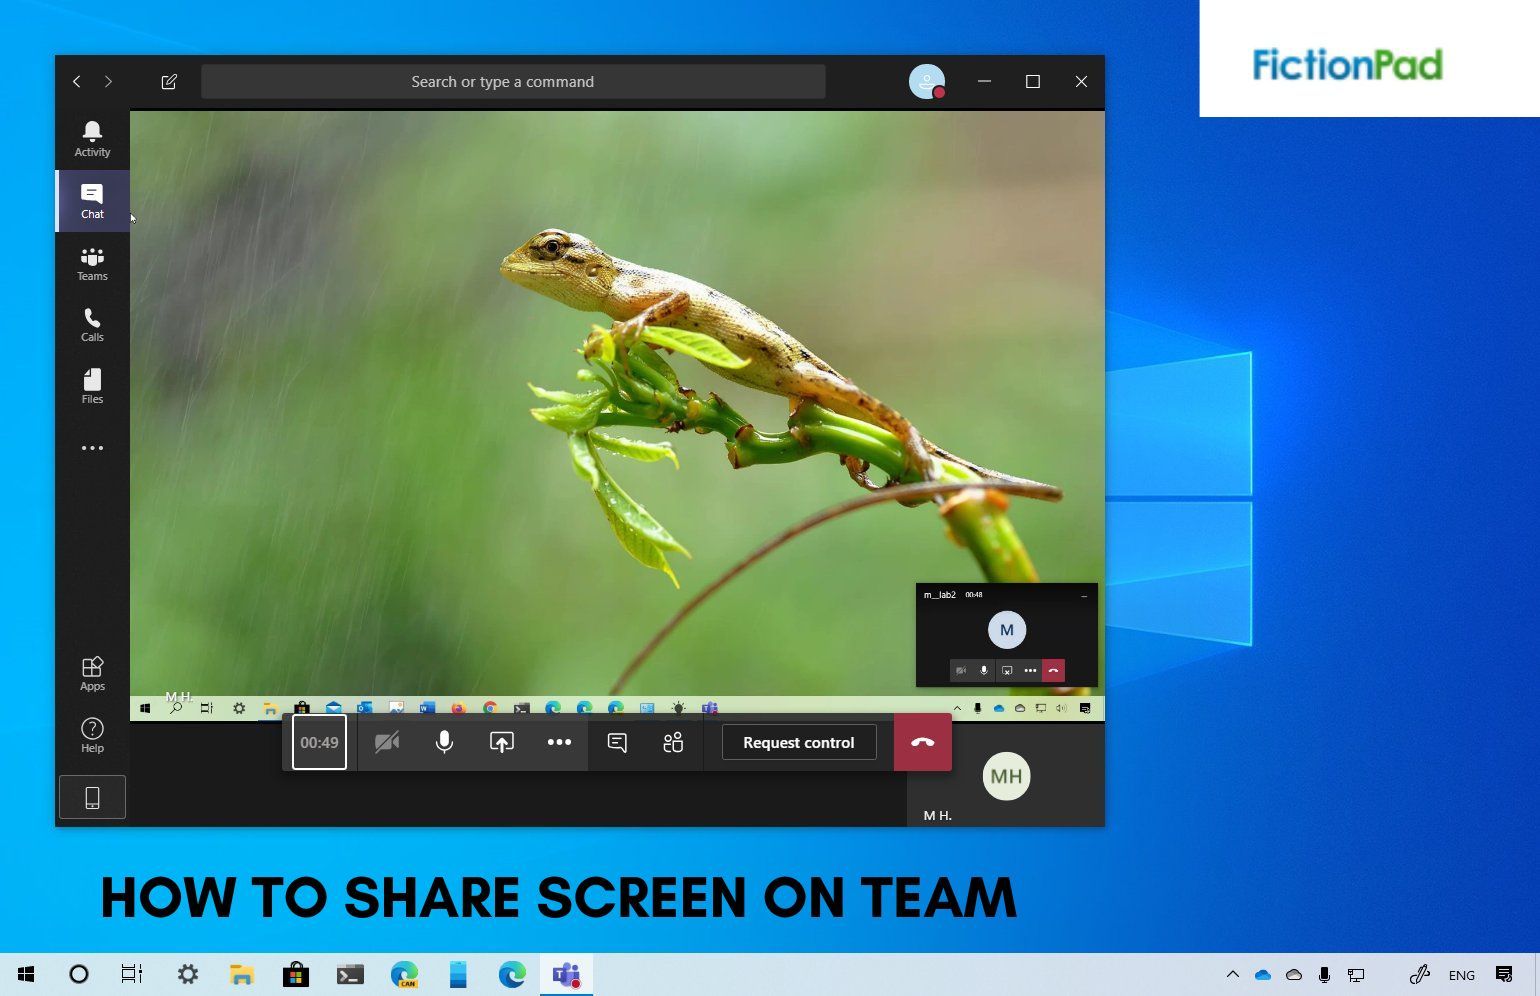Launch Settings from the taskbar gear

(187, 974)
